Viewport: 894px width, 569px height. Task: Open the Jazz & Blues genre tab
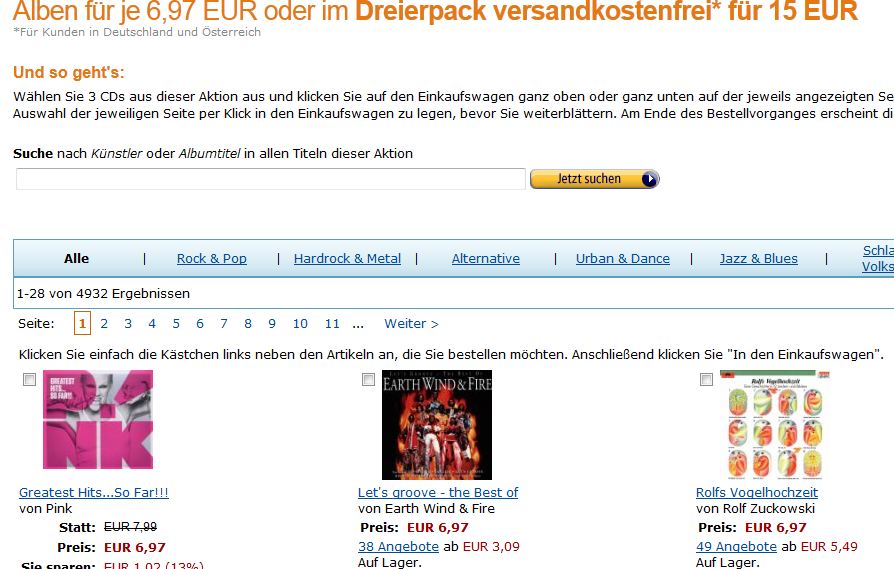758,259
